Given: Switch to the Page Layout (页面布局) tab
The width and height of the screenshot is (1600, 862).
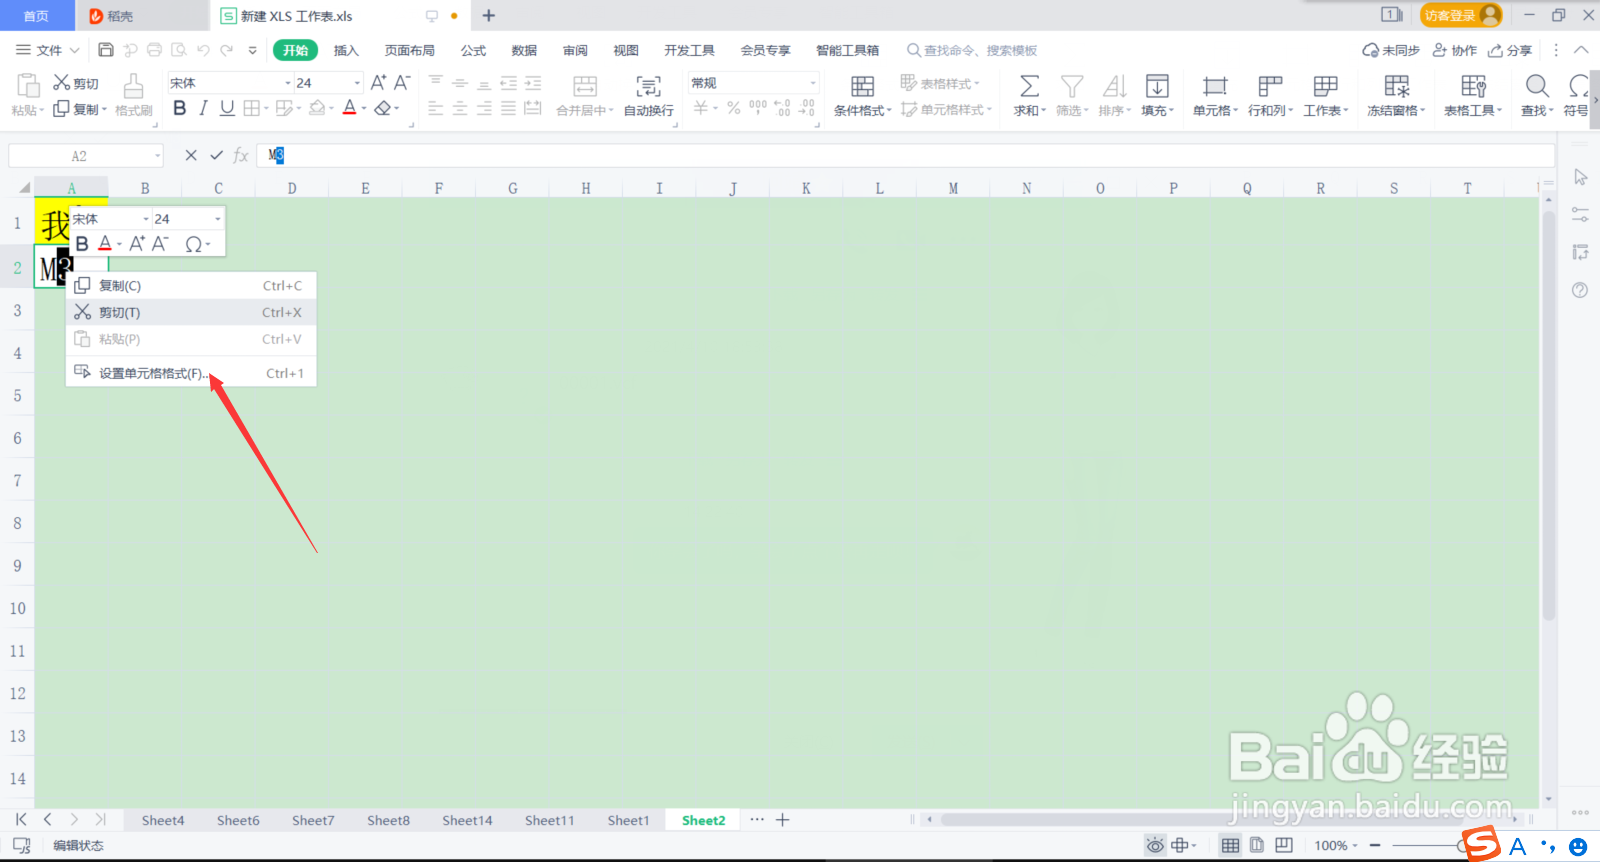Looking at the screenshot, I should coord(410,50).
